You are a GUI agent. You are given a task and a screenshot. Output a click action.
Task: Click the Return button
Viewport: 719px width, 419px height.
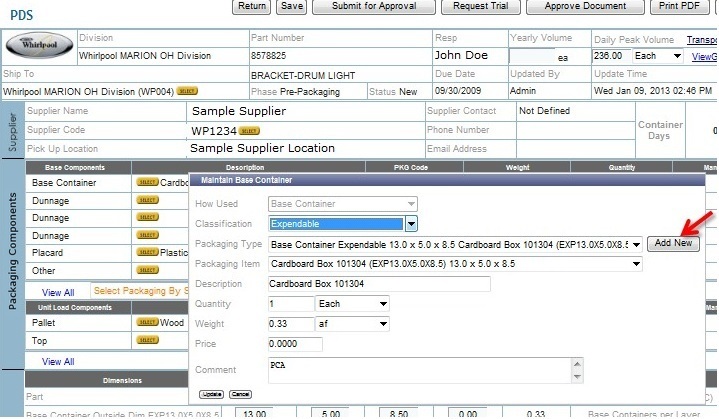[x=252, y=6]
